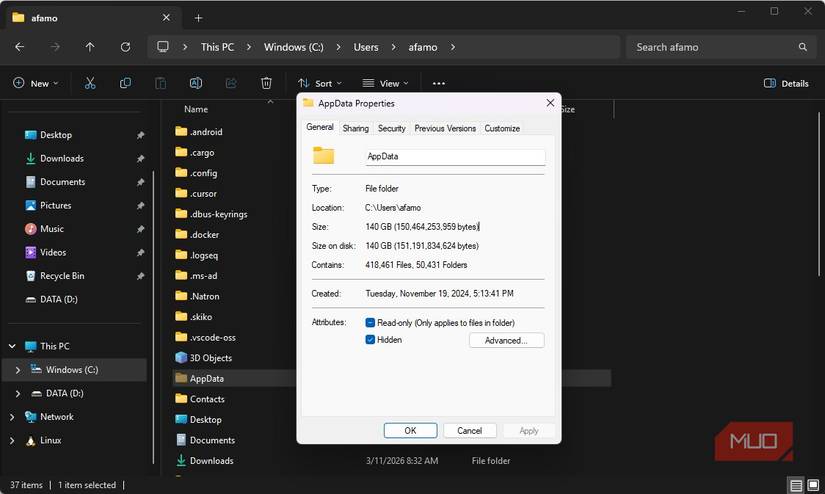This screenshot has width=825, height=494.
Task: Open the Previous Versions tab
Action: coord(445,128)
